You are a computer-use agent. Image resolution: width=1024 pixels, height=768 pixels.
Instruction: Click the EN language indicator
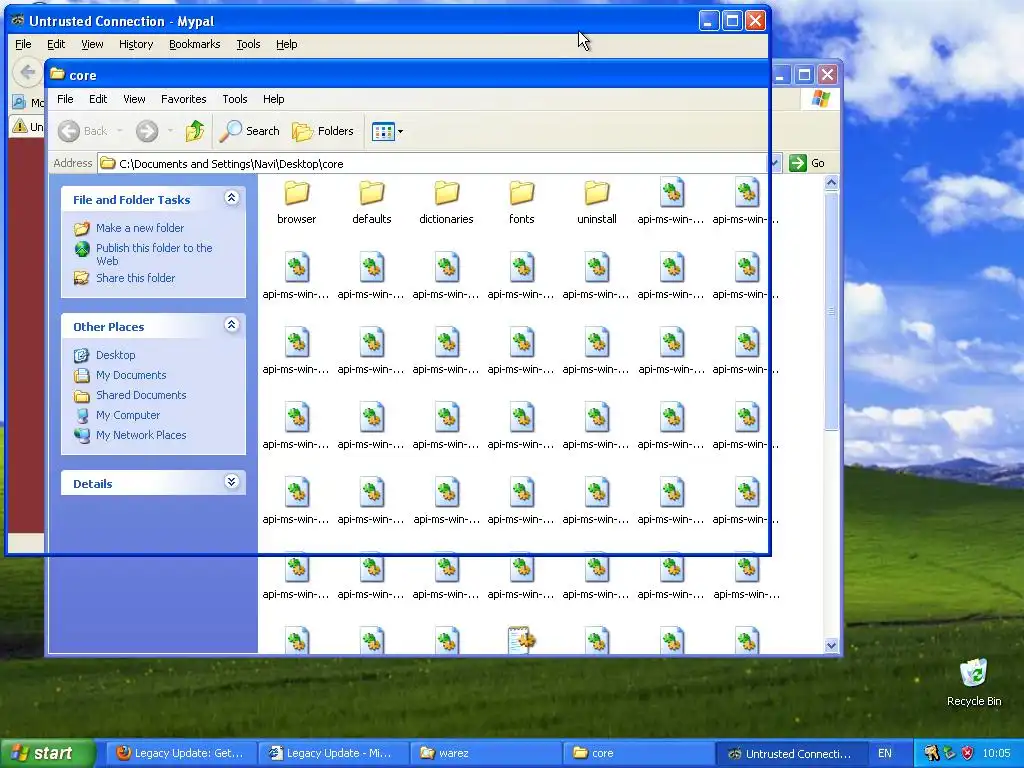(885, 754)
